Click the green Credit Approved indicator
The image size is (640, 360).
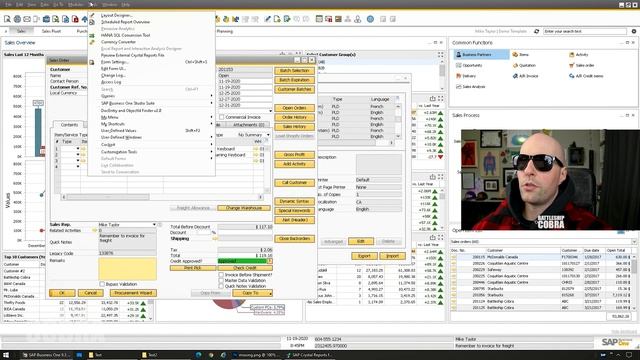[x=242, y=261]
